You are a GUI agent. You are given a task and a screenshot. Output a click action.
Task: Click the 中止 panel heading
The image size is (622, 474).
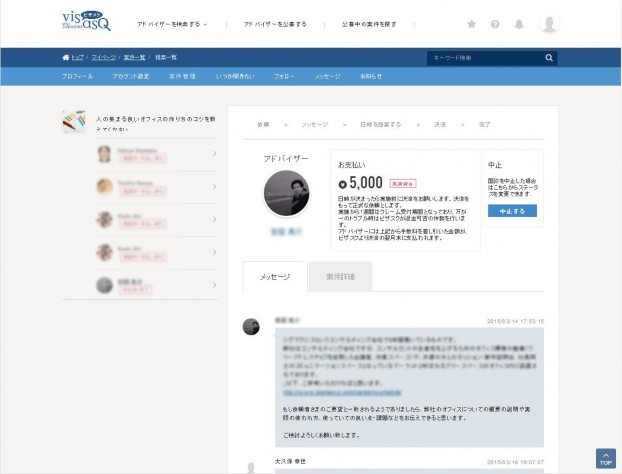point(495,165)
